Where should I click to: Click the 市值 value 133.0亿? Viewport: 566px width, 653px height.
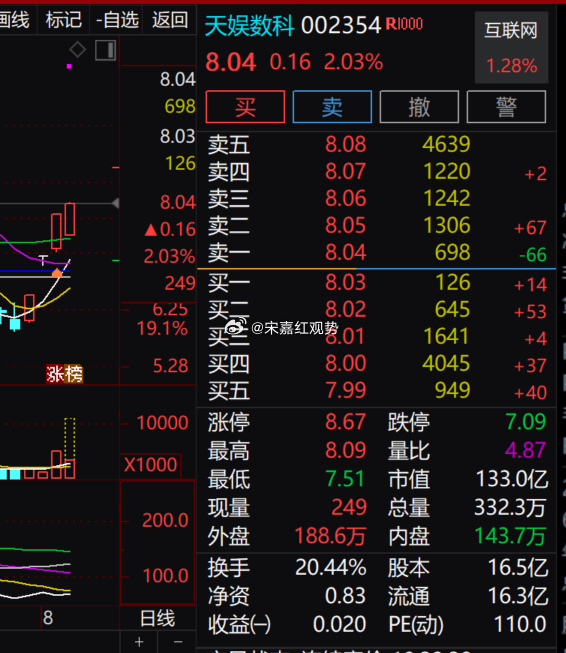pos(512,479)
